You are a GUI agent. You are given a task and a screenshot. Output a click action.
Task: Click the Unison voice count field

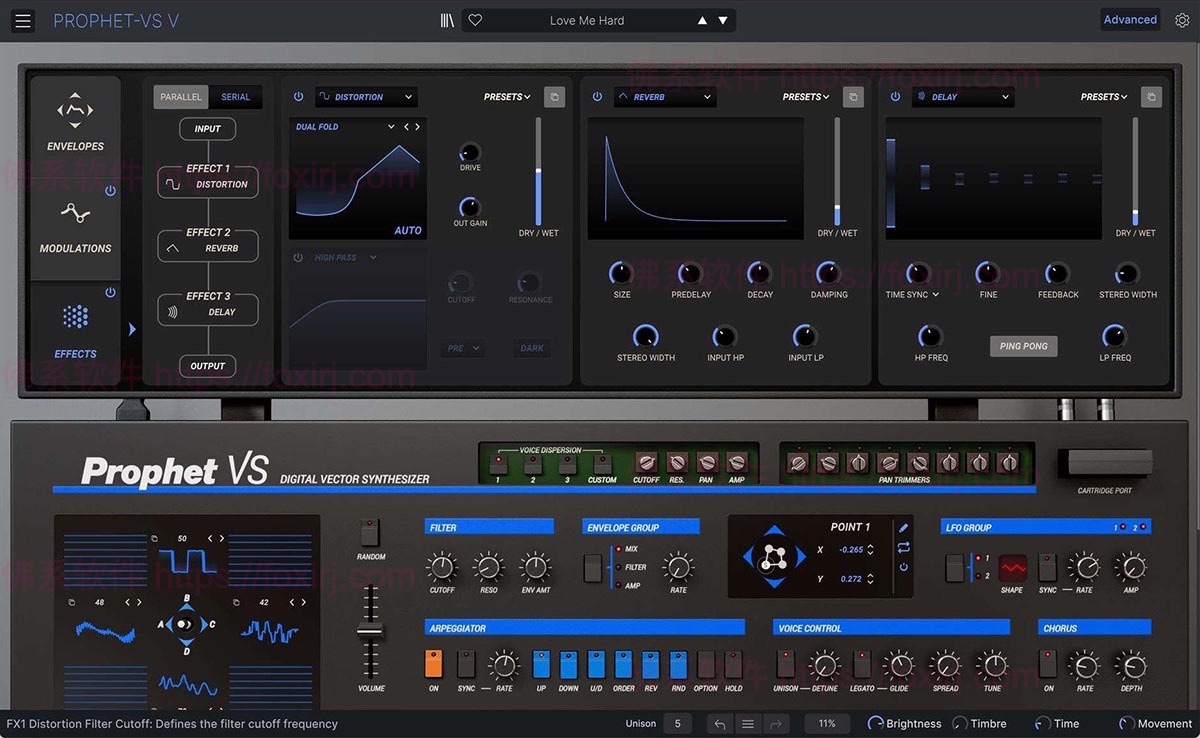point(677,723)
